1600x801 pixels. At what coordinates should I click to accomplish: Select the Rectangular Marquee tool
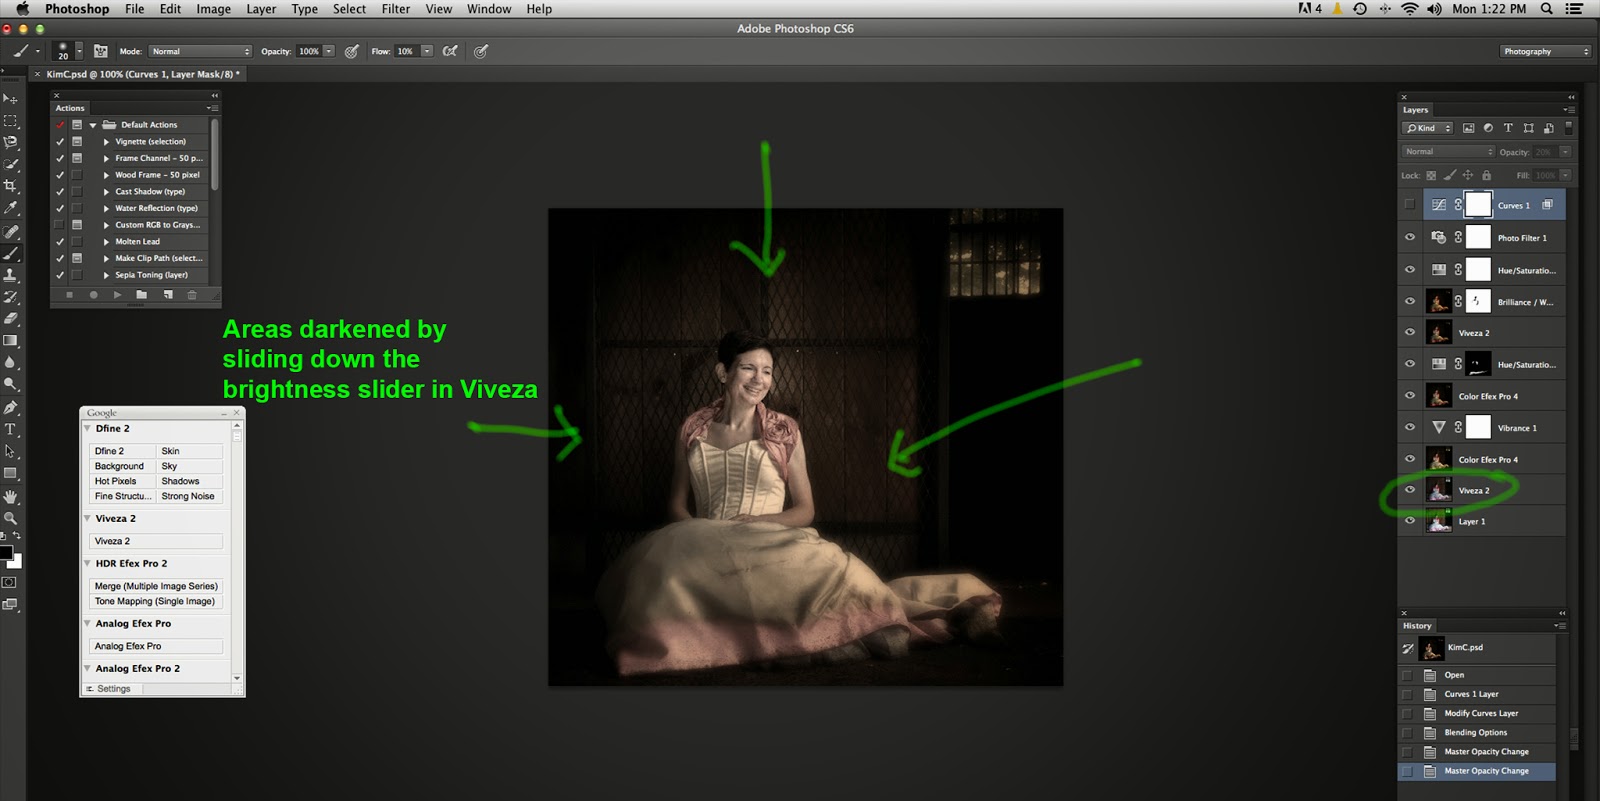coord(10,121)
